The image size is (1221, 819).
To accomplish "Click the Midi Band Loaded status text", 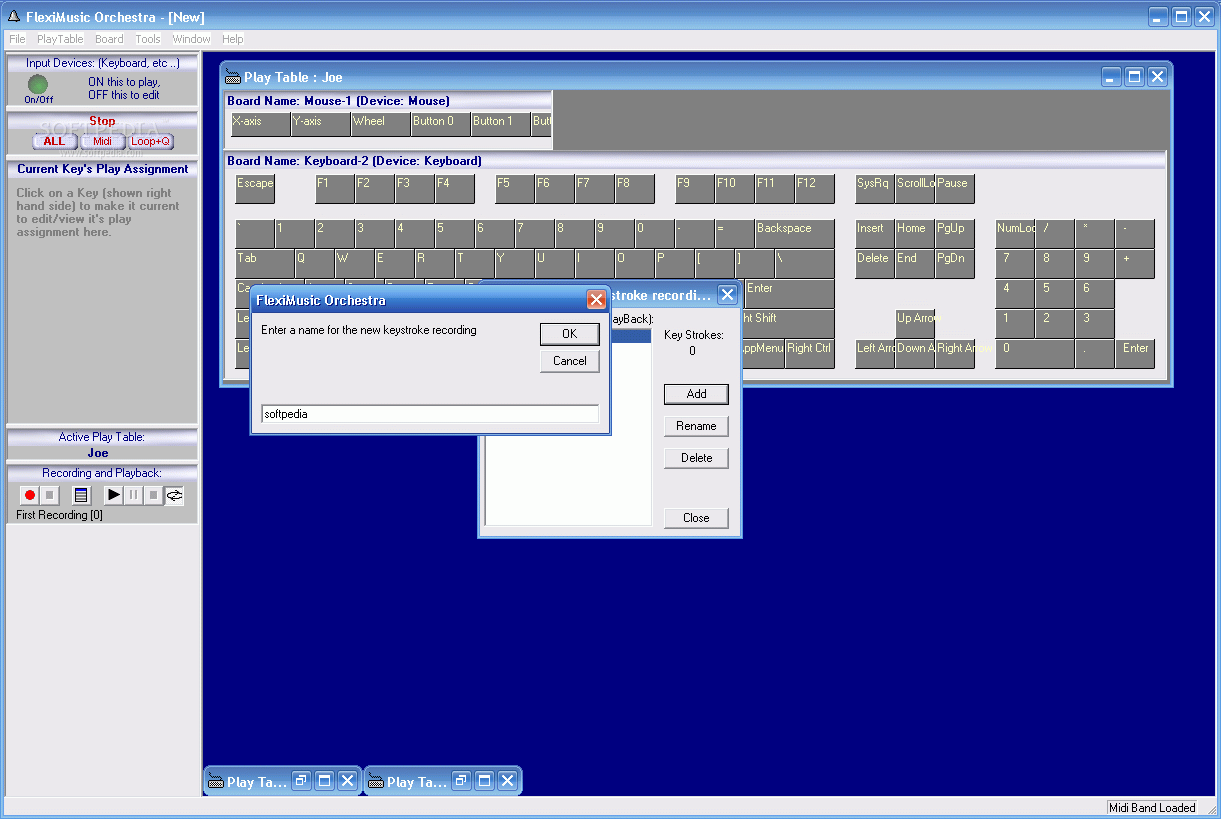I will click(x=1152, y=808).
